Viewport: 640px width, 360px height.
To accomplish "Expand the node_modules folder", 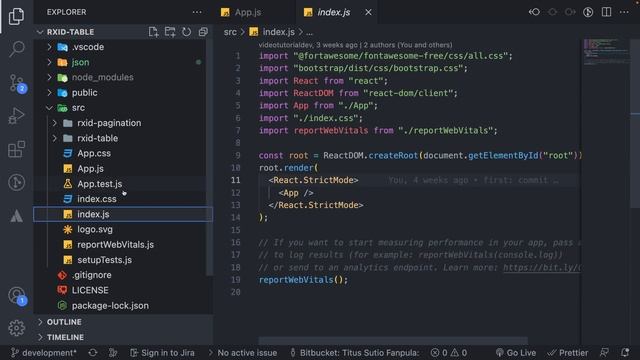I will point(50,77).
